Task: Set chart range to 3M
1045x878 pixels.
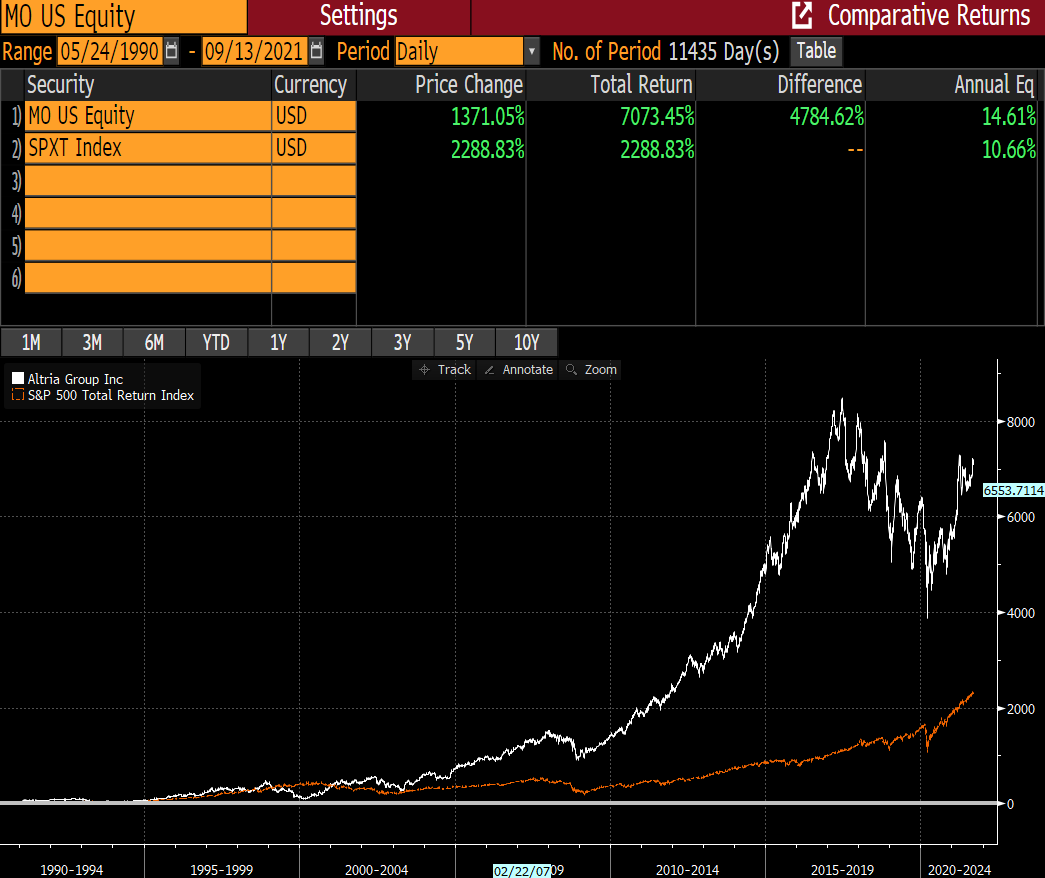Action: click(92, 342)
